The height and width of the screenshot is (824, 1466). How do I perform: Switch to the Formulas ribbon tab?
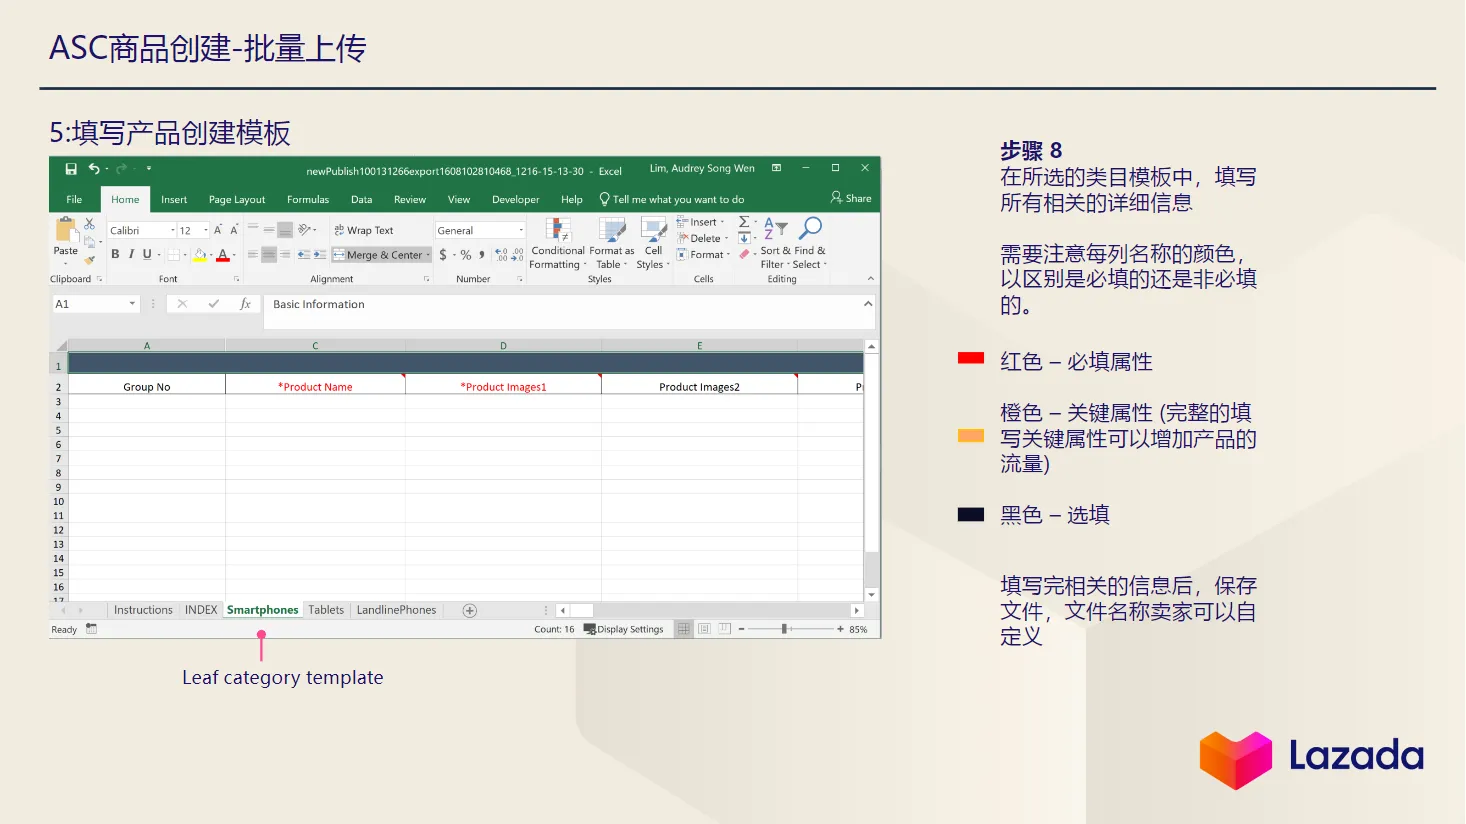point(308,199)
